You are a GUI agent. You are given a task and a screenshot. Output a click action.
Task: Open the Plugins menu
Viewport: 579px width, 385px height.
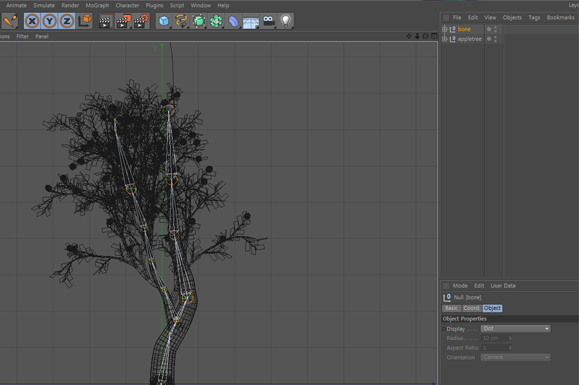click(x=154, y=5)
